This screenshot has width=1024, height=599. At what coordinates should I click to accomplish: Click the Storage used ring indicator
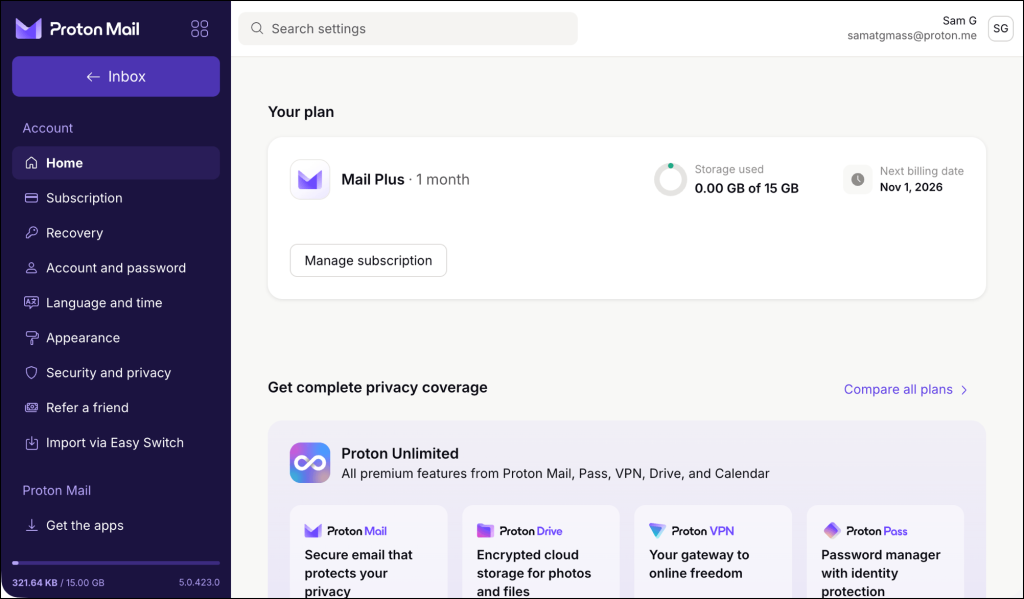(670, 180)
